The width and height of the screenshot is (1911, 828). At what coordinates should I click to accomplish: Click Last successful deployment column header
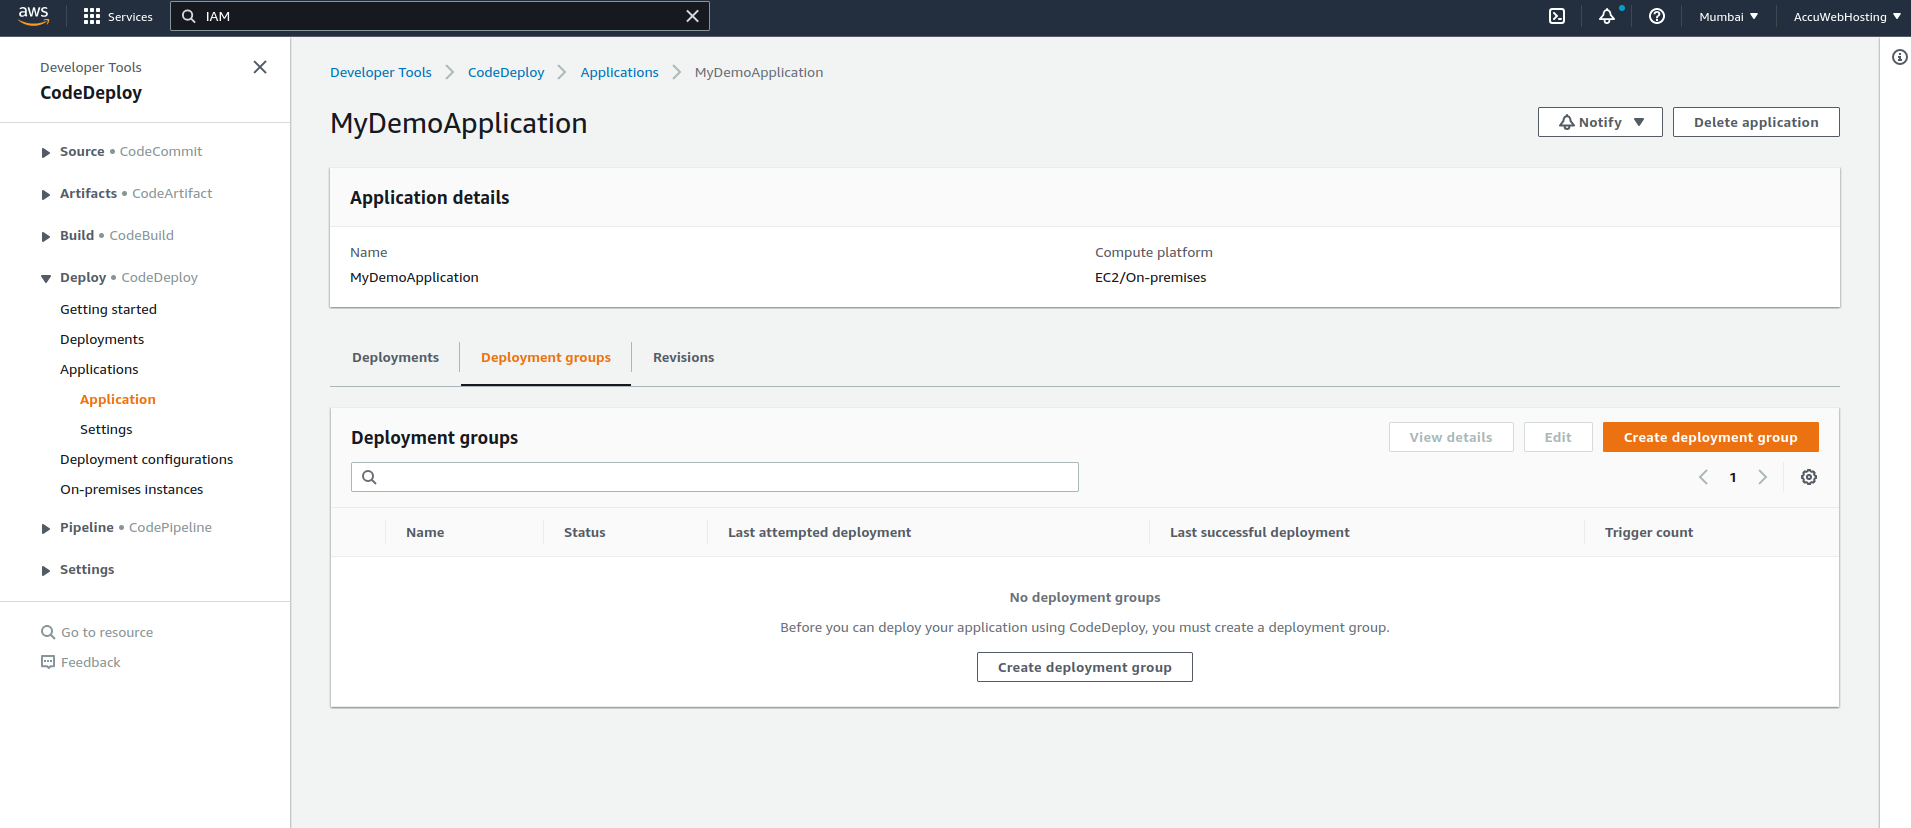coord(1260,533)
